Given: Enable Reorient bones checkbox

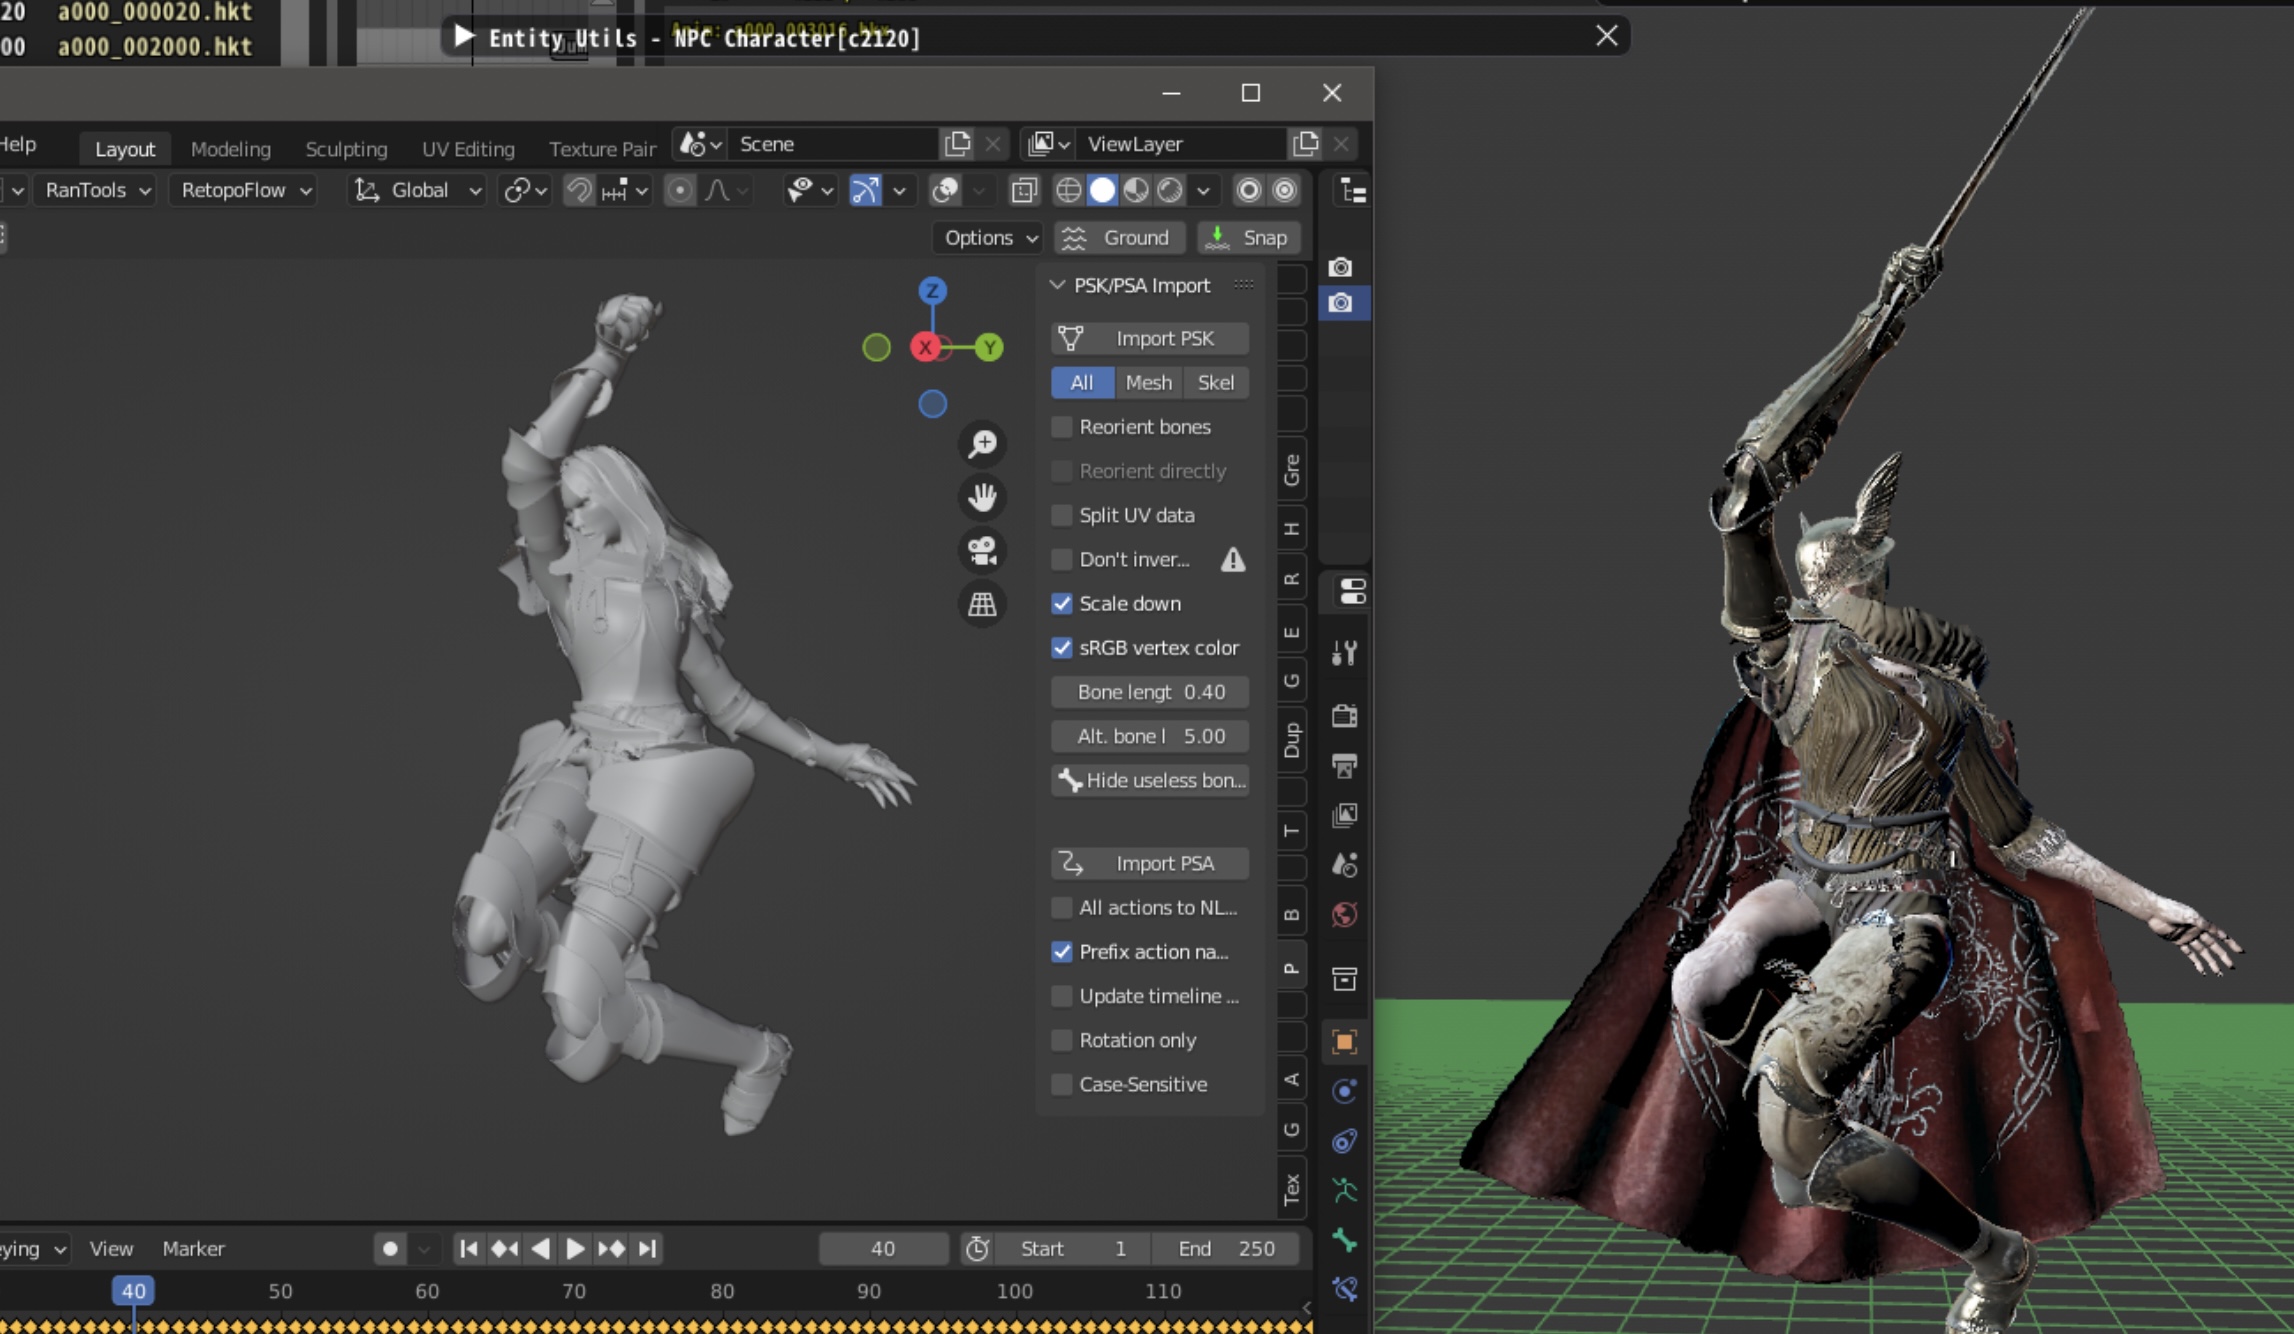Looking at the screenshot, I should 1062,427.
